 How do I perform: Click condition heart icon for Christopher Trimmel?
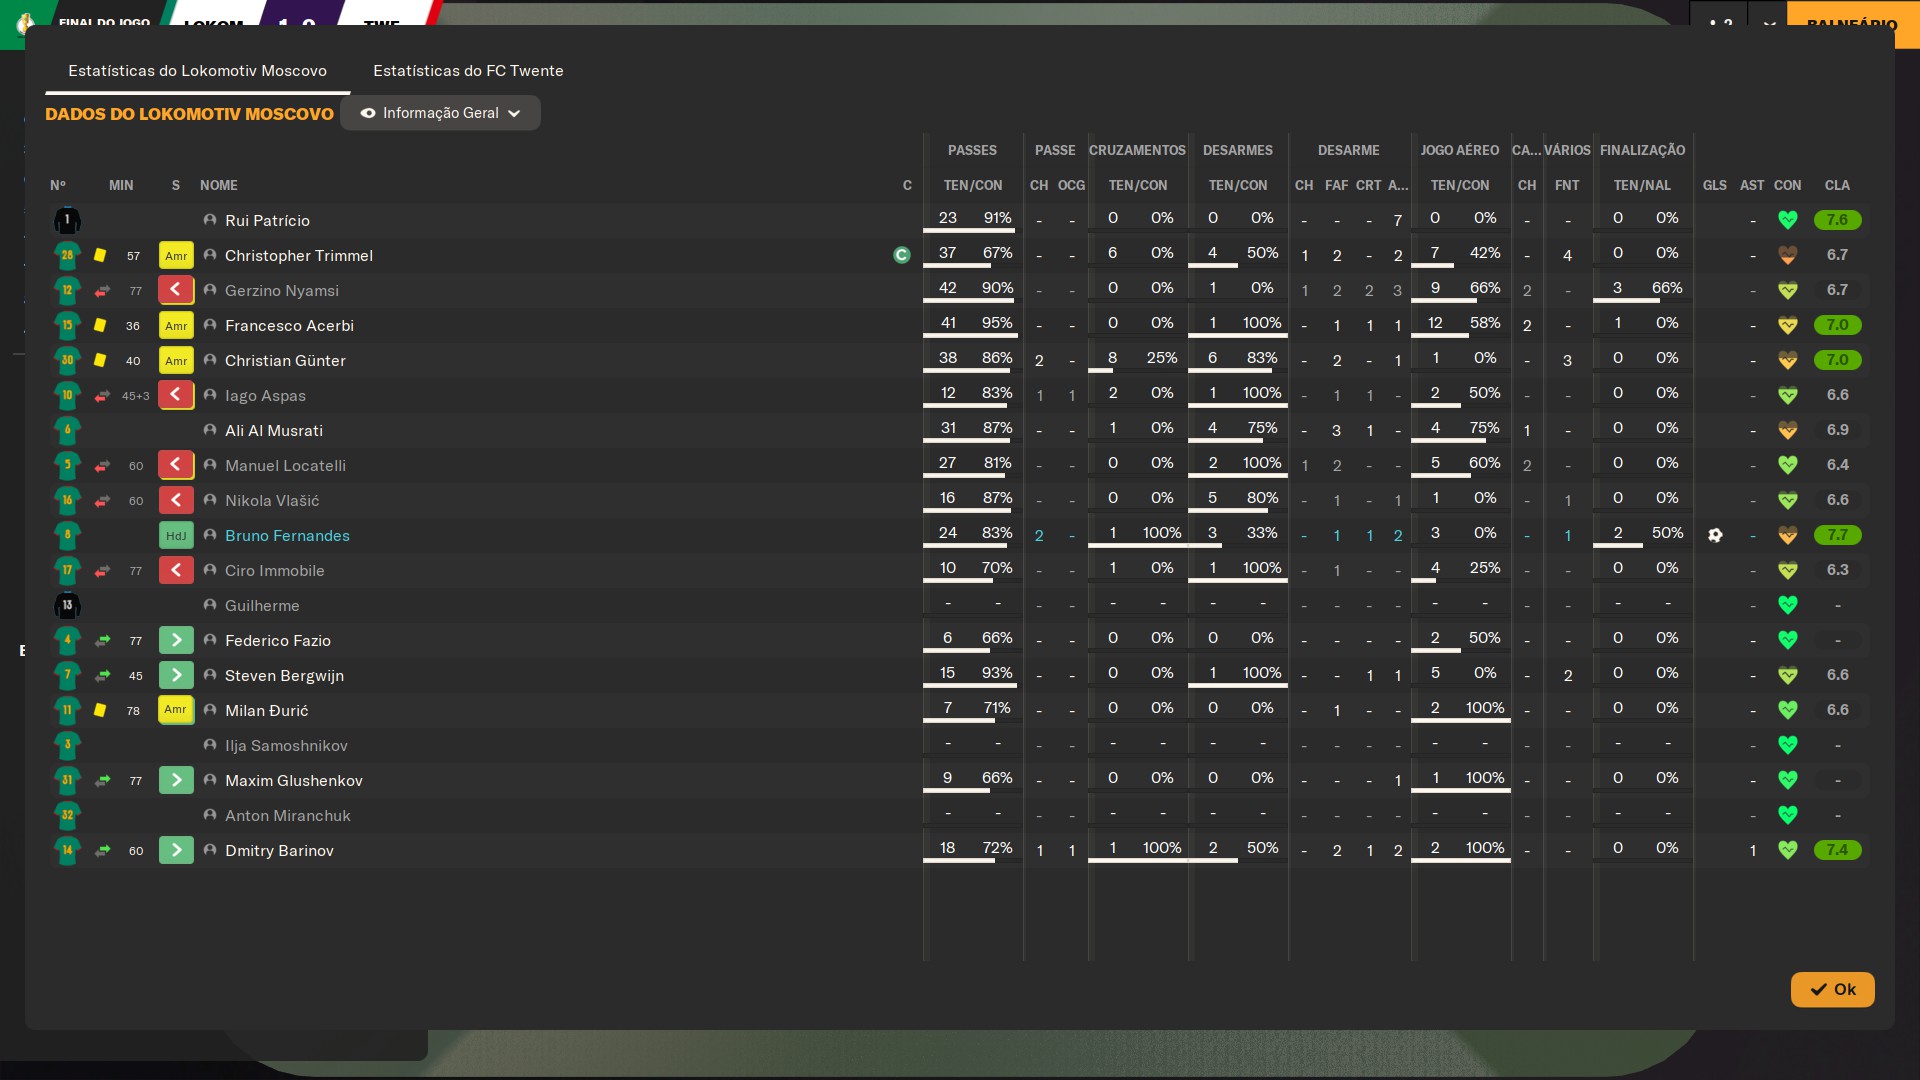coord(1788,255)
